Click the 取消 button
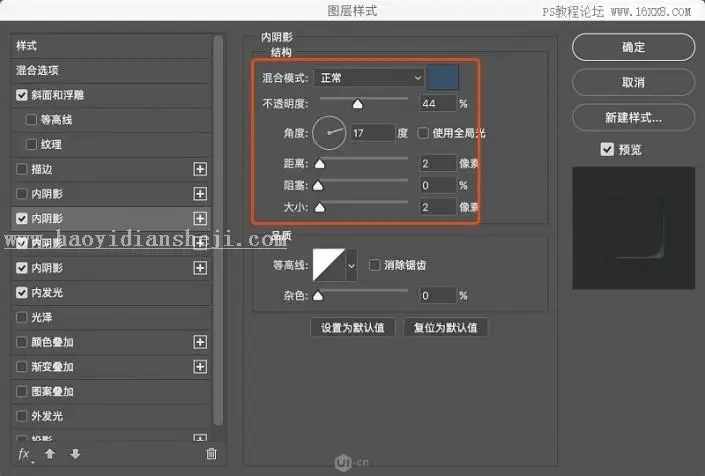 tap(634, 82)
